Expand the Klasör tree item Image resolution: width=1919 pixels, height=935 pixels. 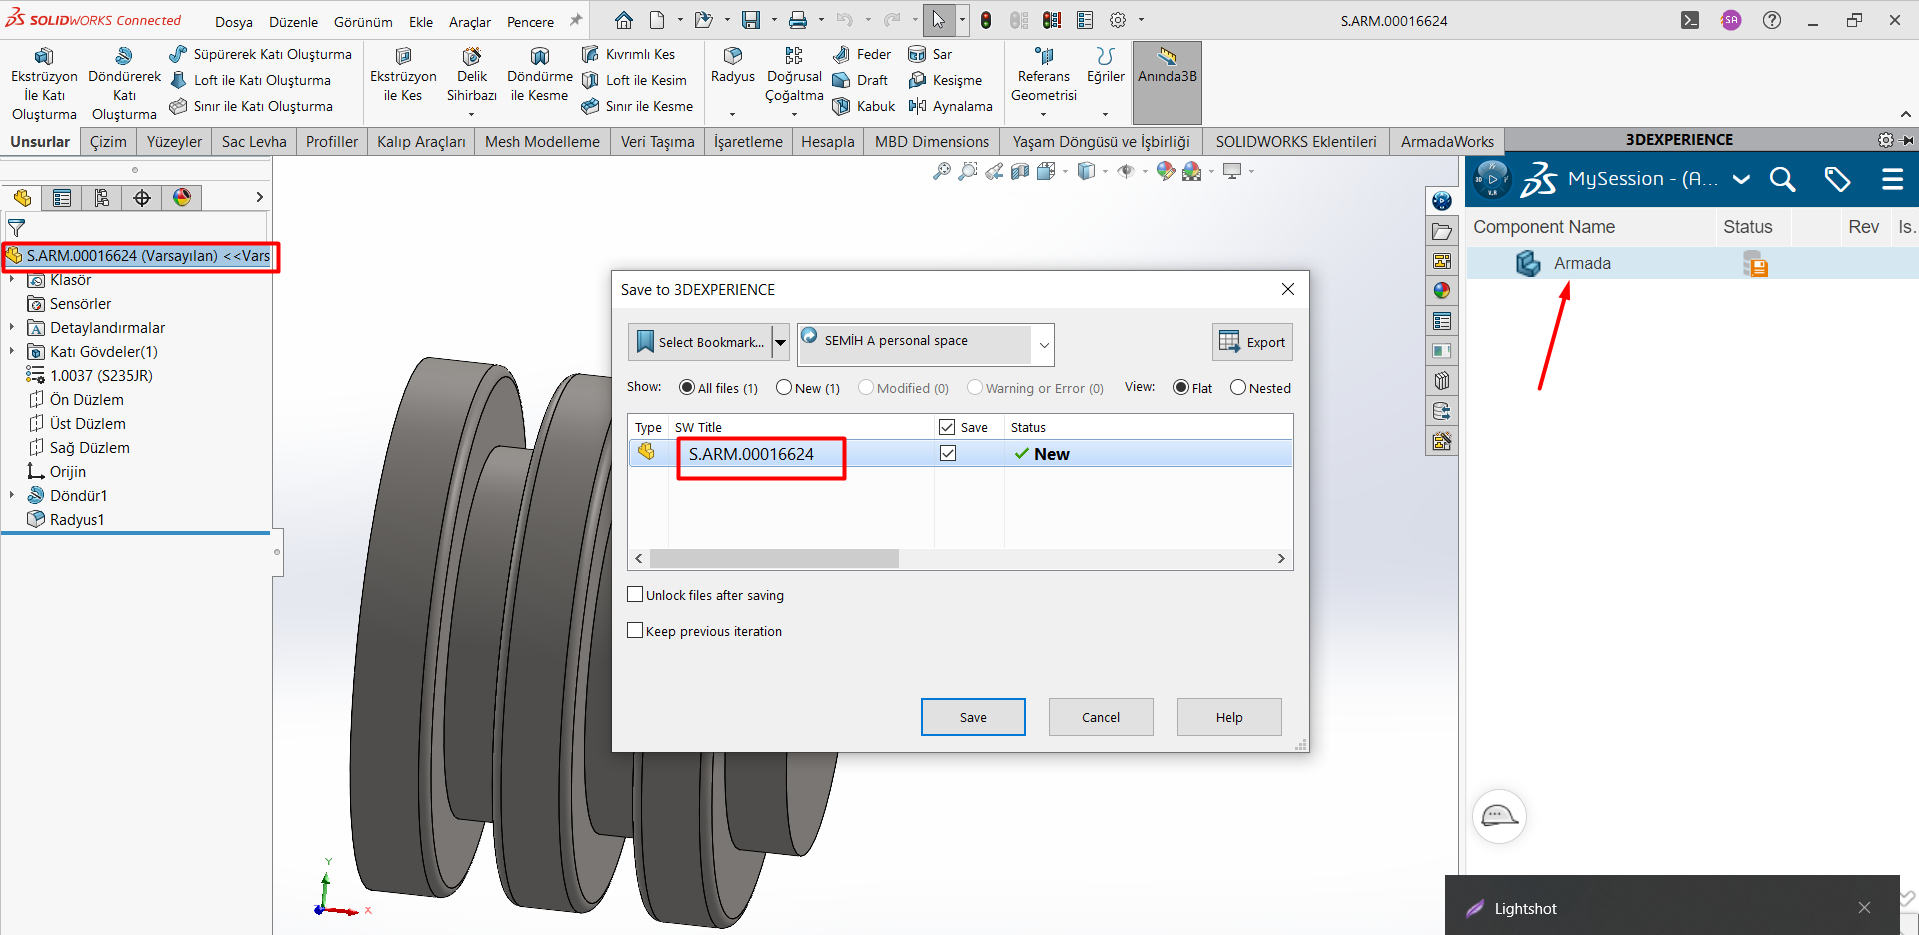point(12,280)
